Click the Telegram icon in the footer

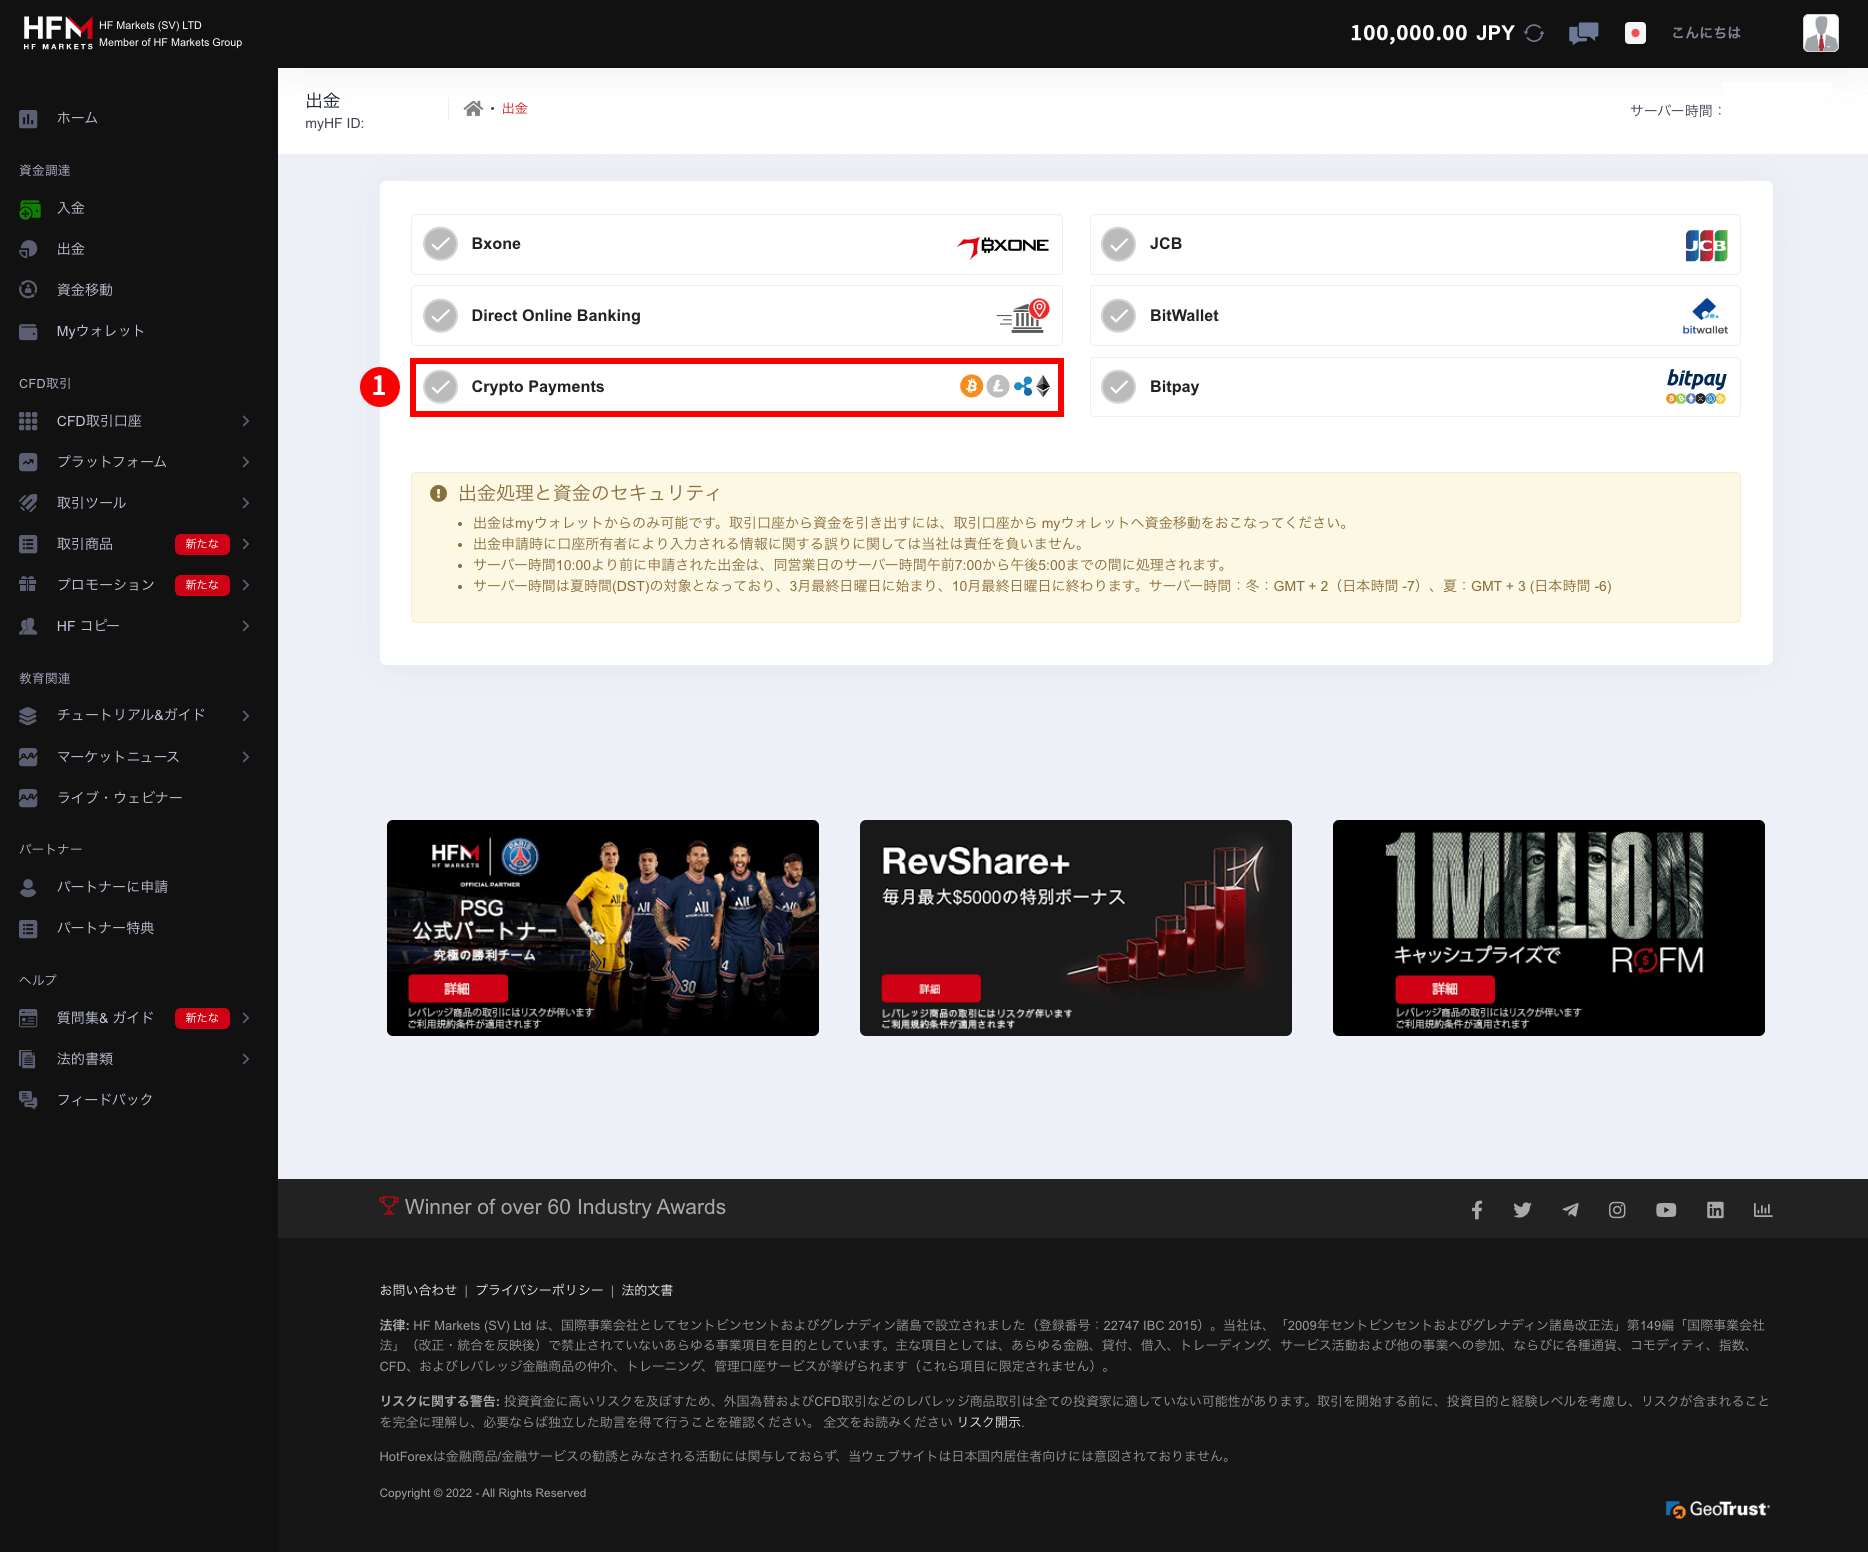[1570, 1209]
